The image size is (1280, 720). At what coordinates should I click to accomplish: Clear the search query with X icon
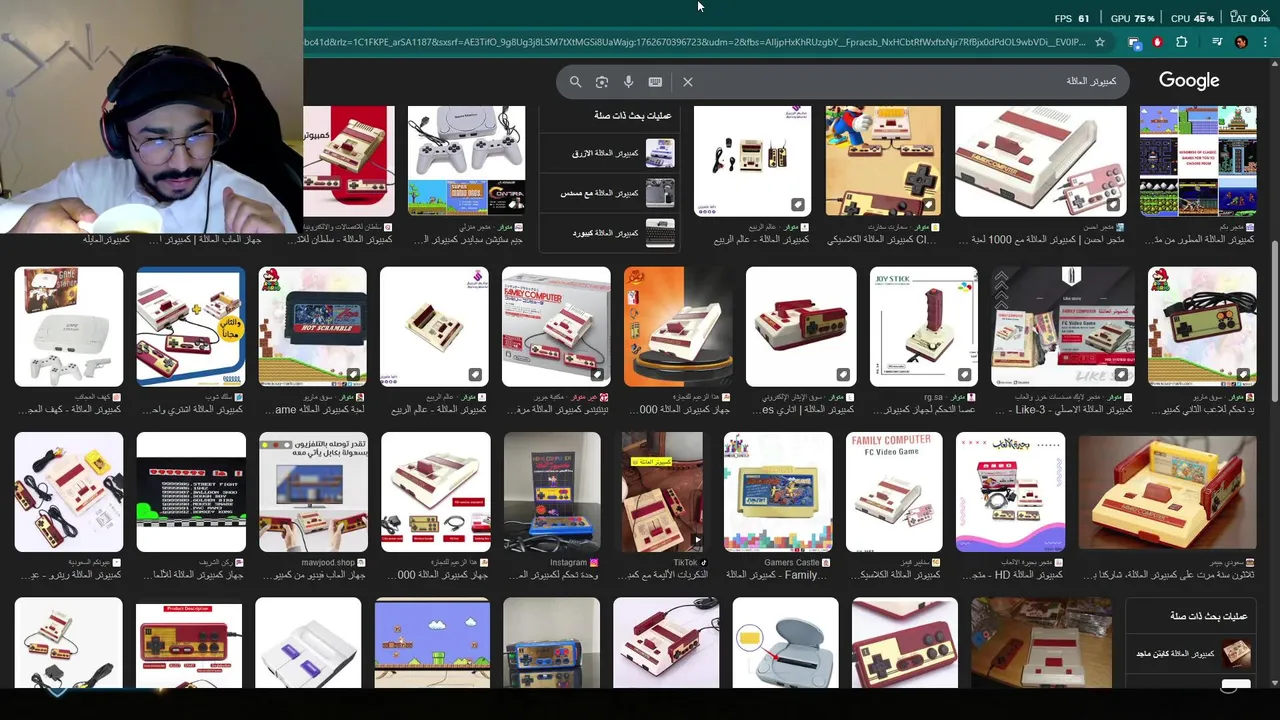[688, 82]
